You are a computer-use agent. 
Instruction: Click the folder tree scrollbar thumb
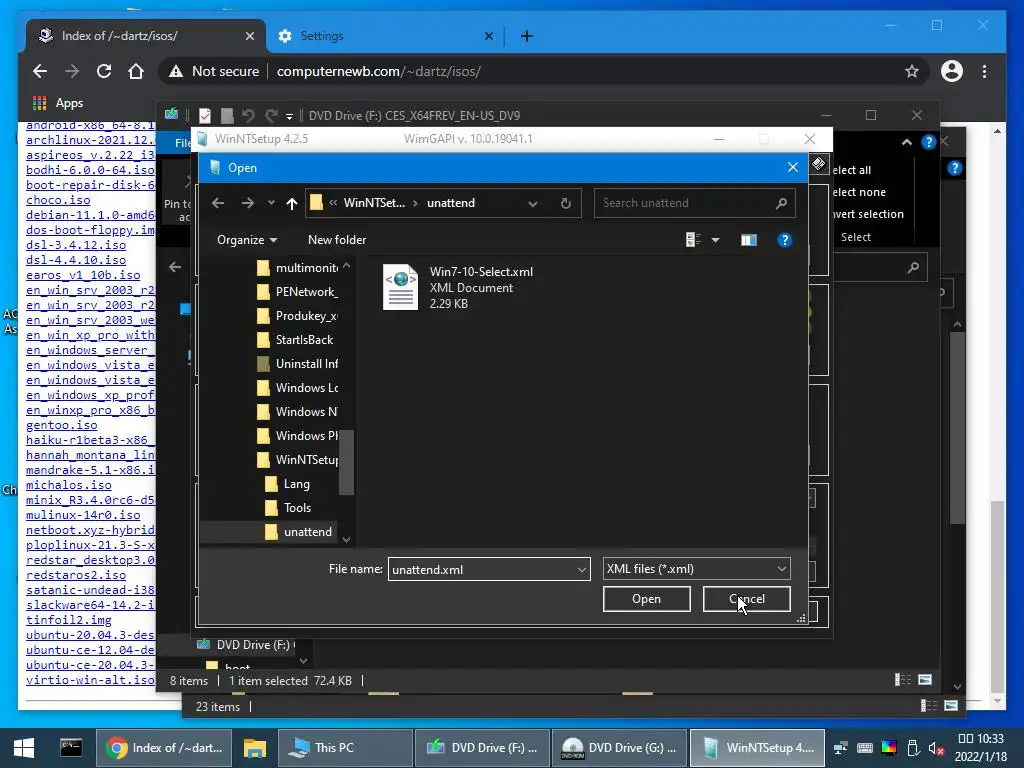click(347, 462)
